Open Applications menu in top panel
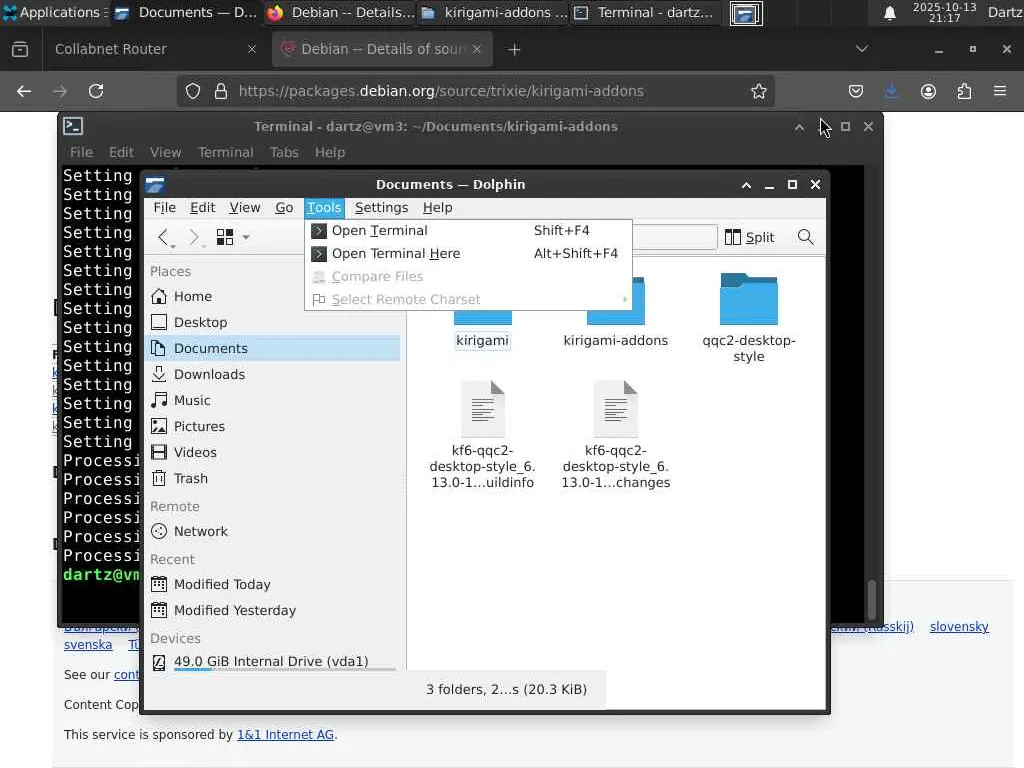1024x768 pixels. coord(55,12)
